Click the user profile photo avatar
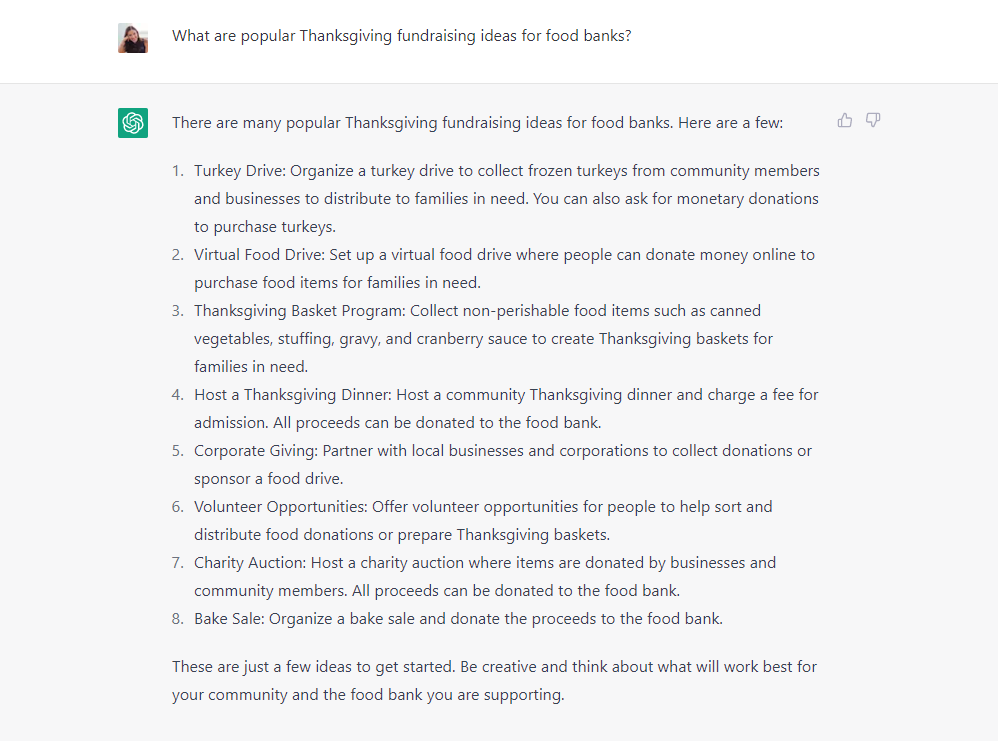998x741 pixels. 133,38
